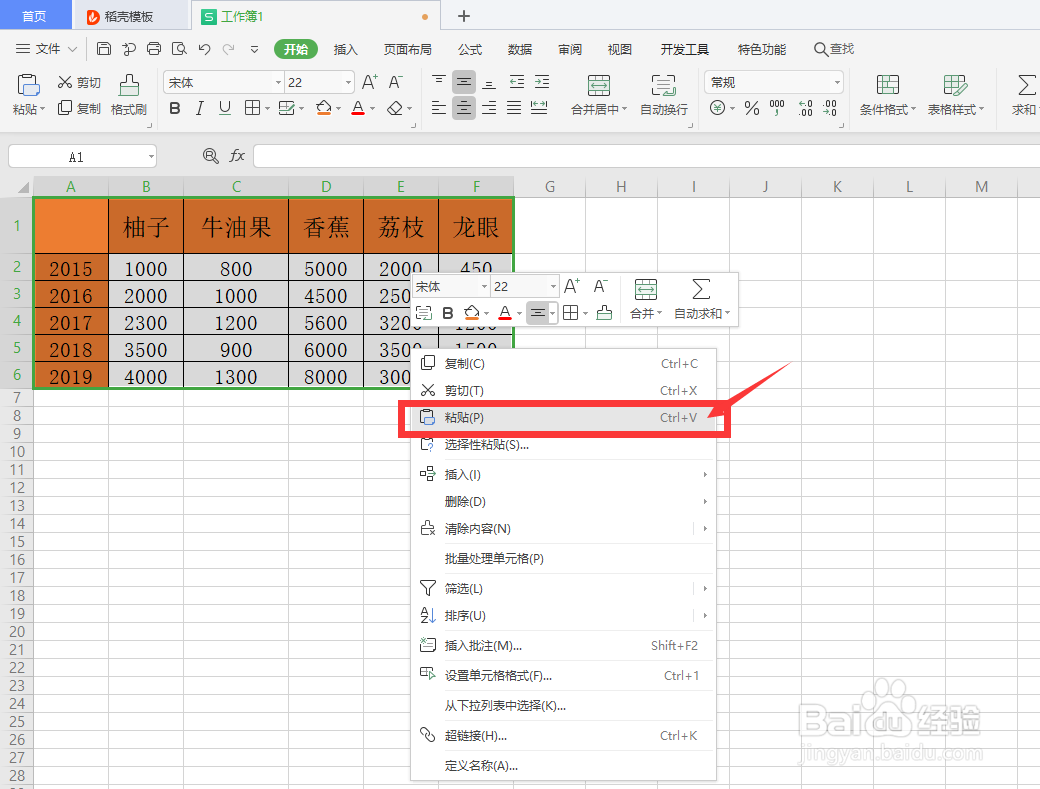Click the Print Preview icon

click(179, 48)
